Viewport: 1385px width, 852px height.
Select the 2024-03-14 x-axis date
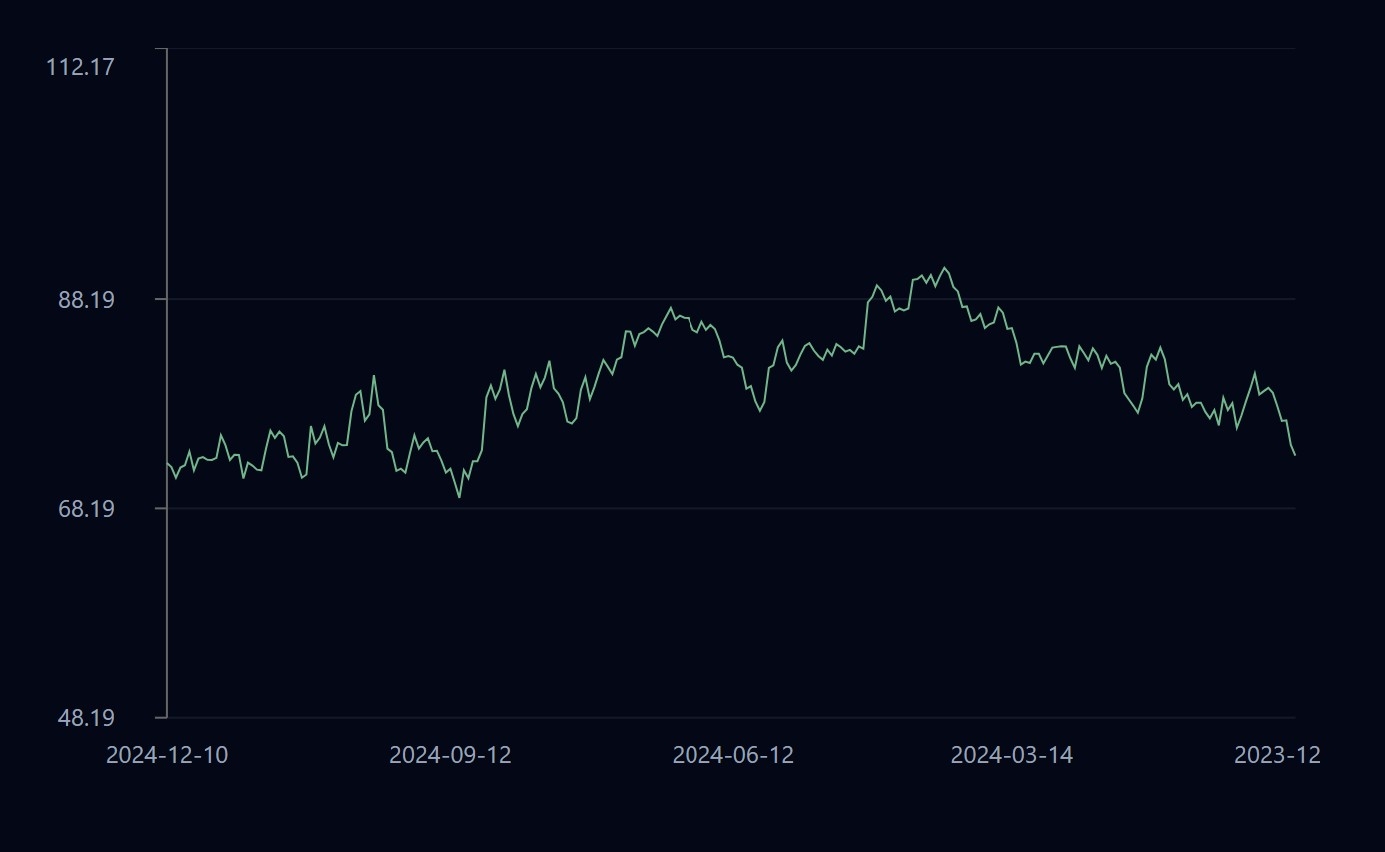(x=1011, y=755)
